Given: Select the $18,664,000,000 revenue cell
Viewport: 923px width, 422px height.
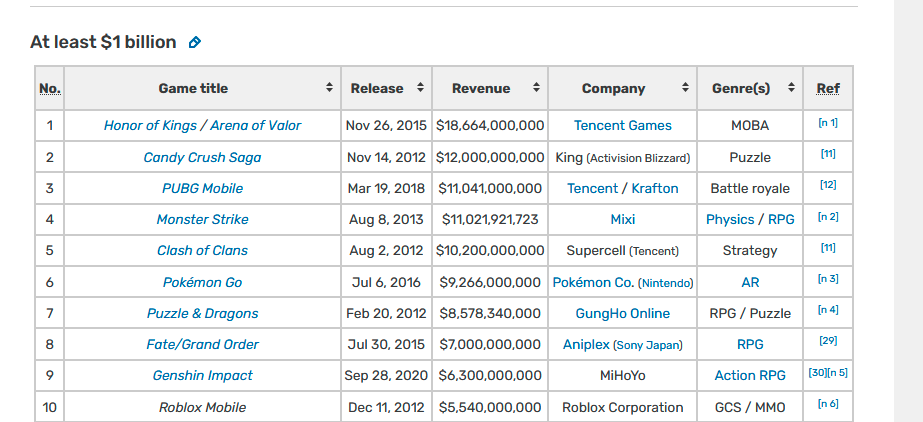Looking at the screenshot, I should point(490,125).
